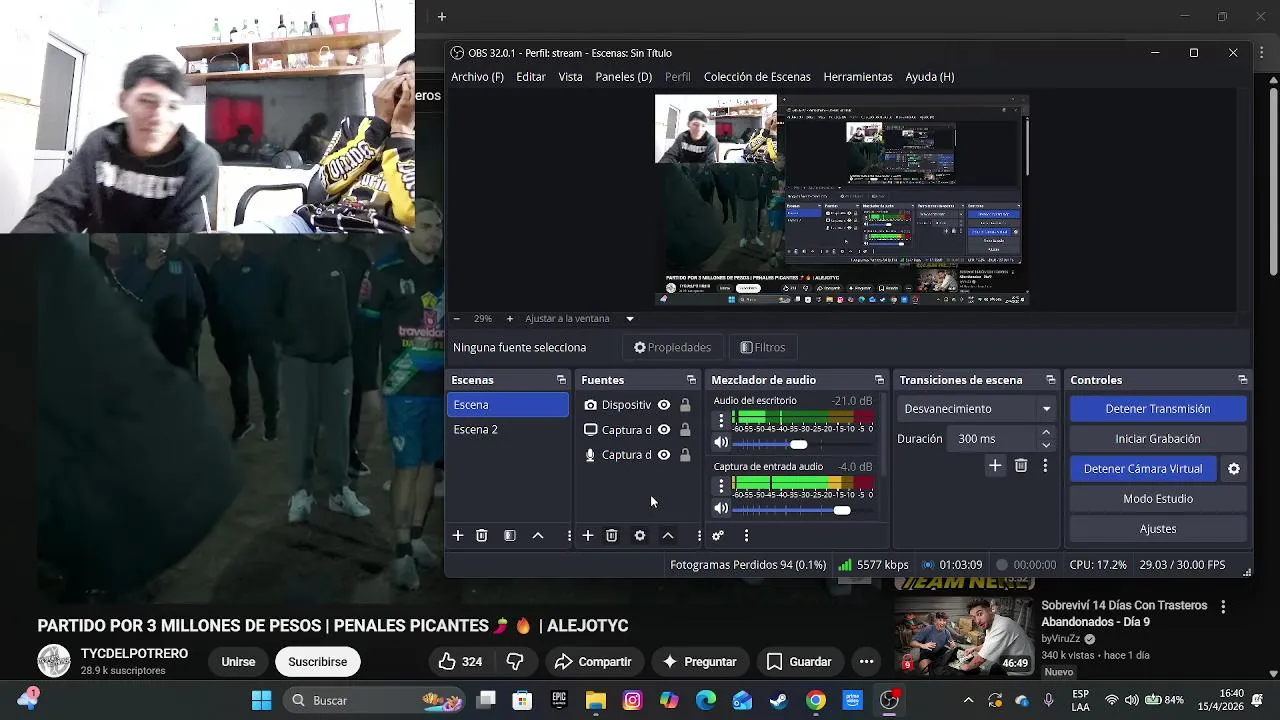Open audio mixer bottom three-dot menu
The height and width of the screenshot is (720, 1280).
tap(746, 536)
